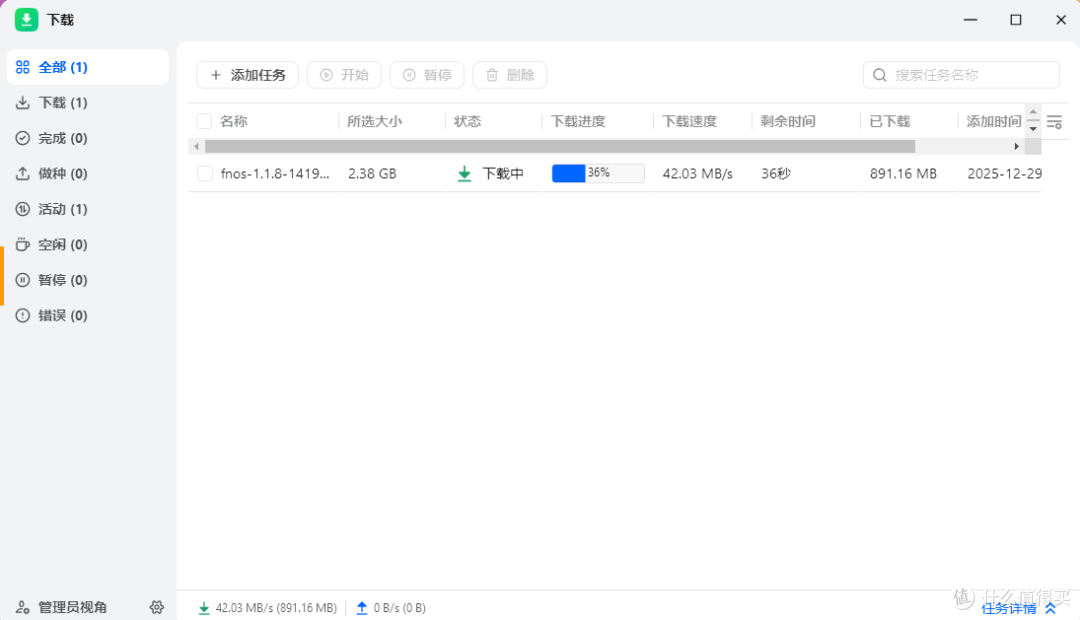Click the horizontal scrollbar thumb
This screenshot has height=620, width=1080.
click(560, 146)
